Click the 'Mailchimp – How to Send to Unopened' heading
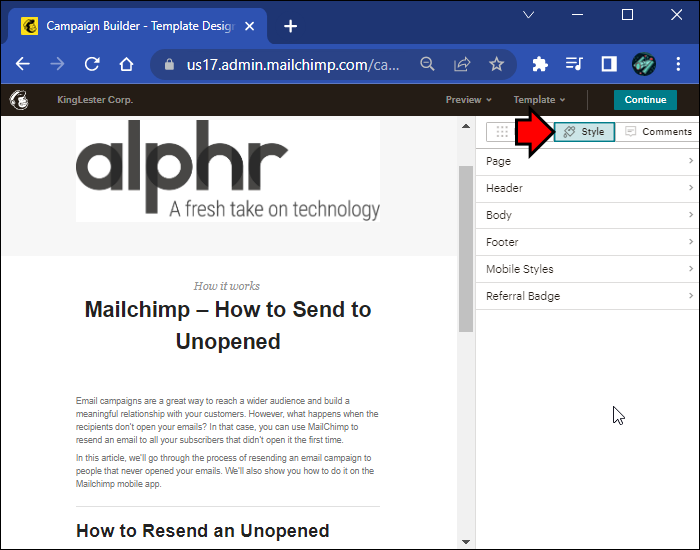This screenshot has height=550, width=700. tap(228, 325)
